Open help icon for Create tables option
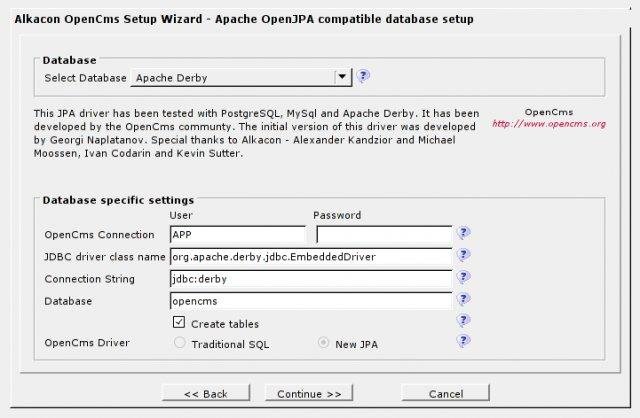This screenshot has width=640, height=418. [x=463, y=320]
